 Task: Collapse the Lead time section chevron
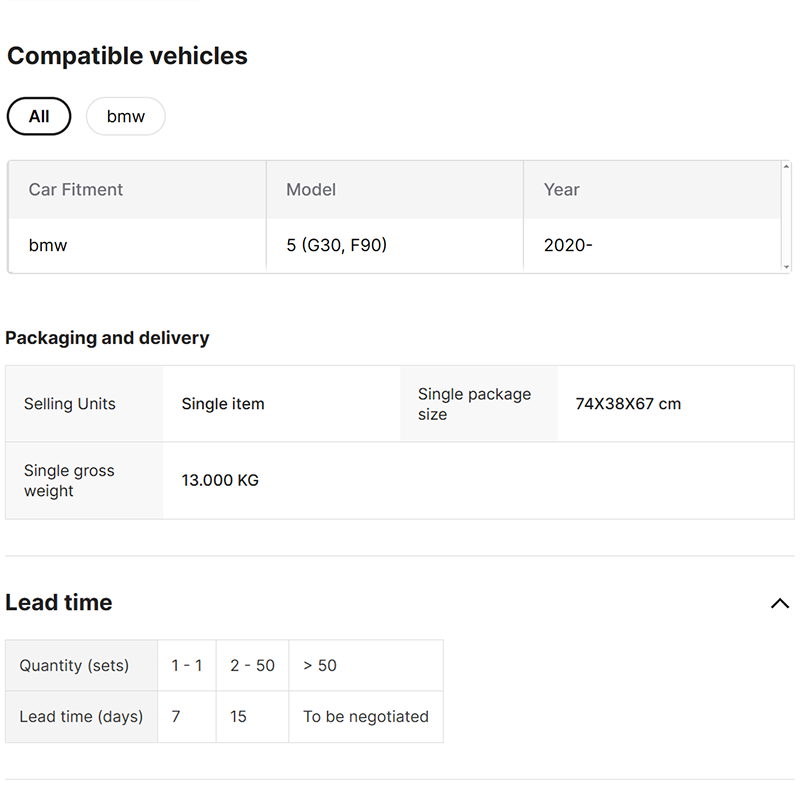780,603
